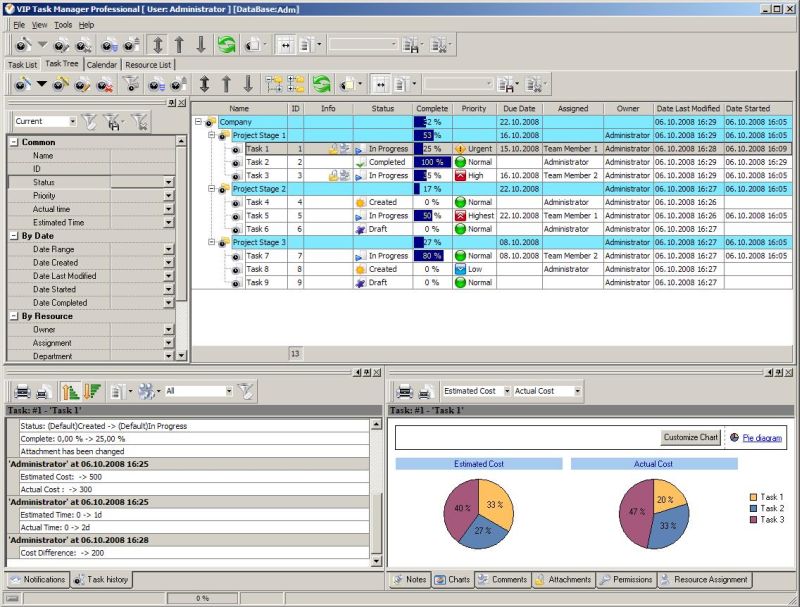Click the green Refresh icon in Task Tree toolbar
This screenshot has height=607, width=800.
pos(321,85)
